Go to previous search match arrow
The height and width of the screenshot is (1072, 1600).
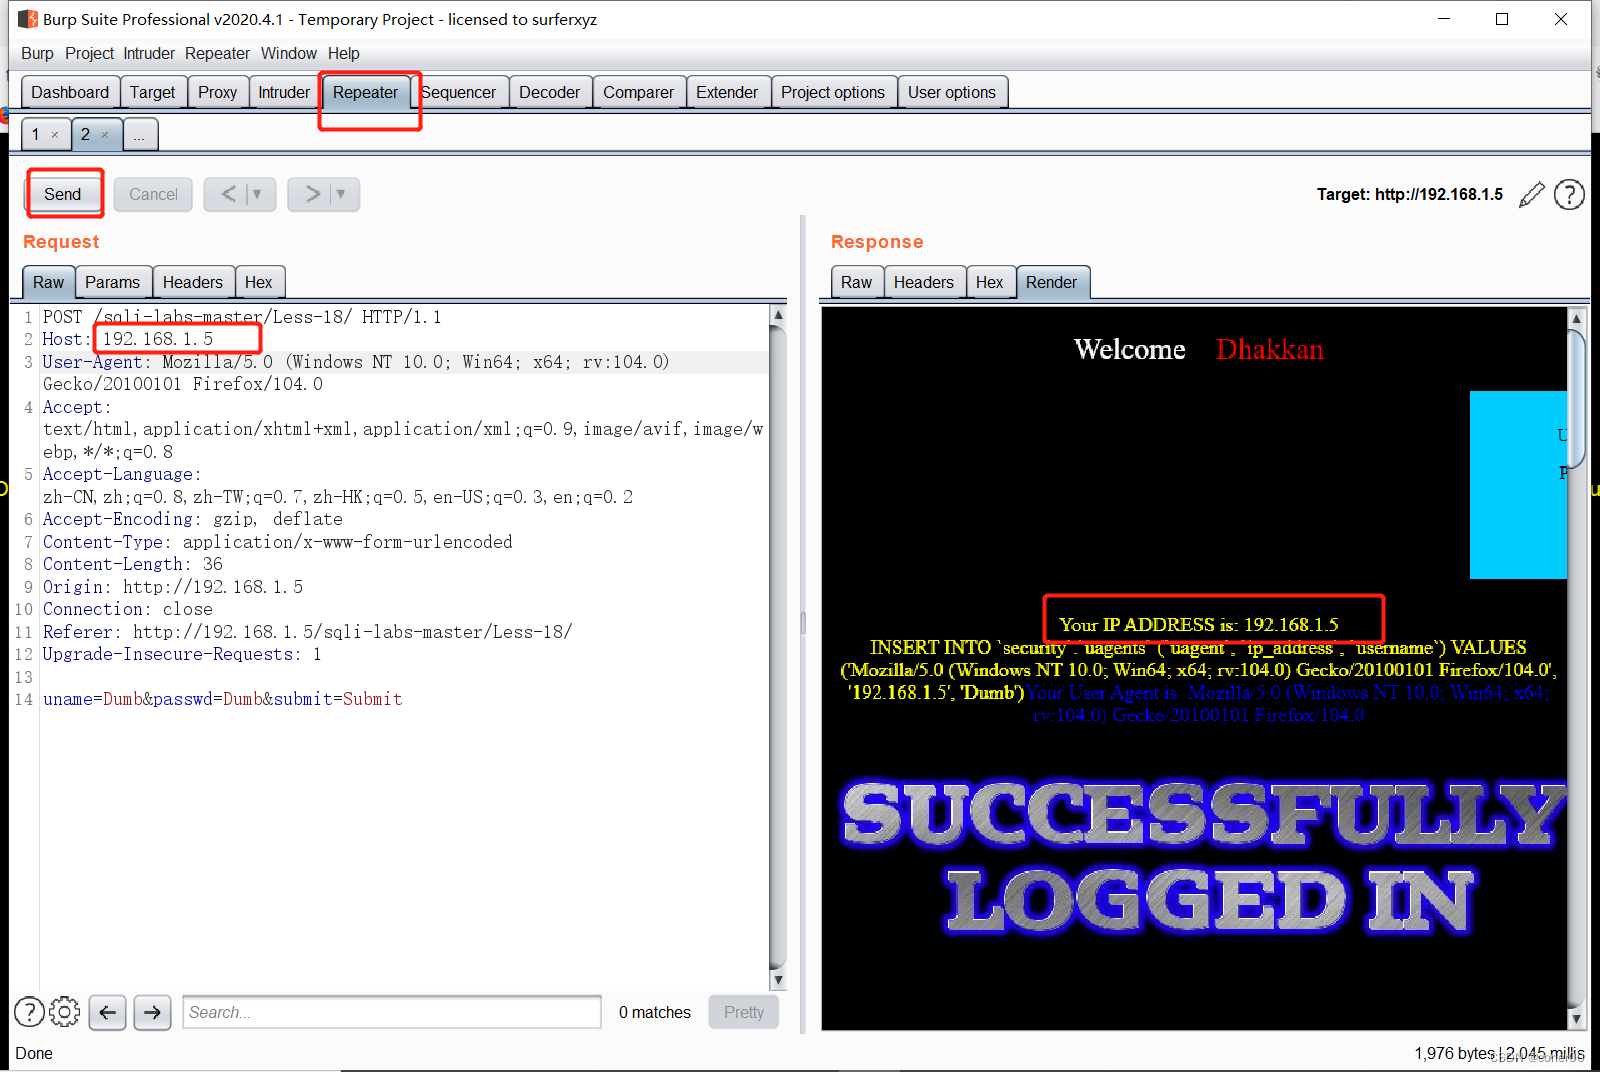(x=107, y=1012)
